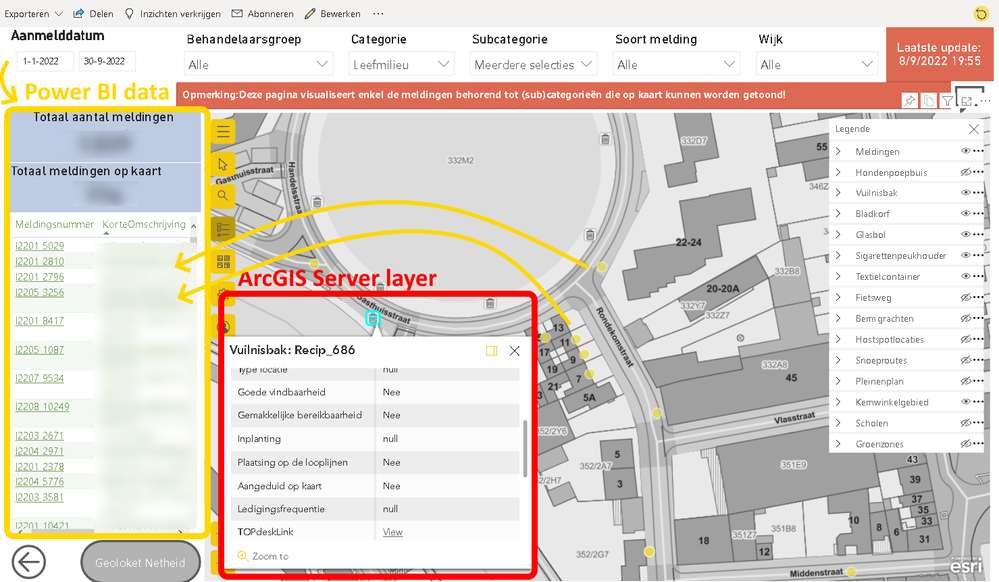Viewport: 999px width, 582px height.
Task: Open more options for Scholen layer
Action: coord(979,423)
